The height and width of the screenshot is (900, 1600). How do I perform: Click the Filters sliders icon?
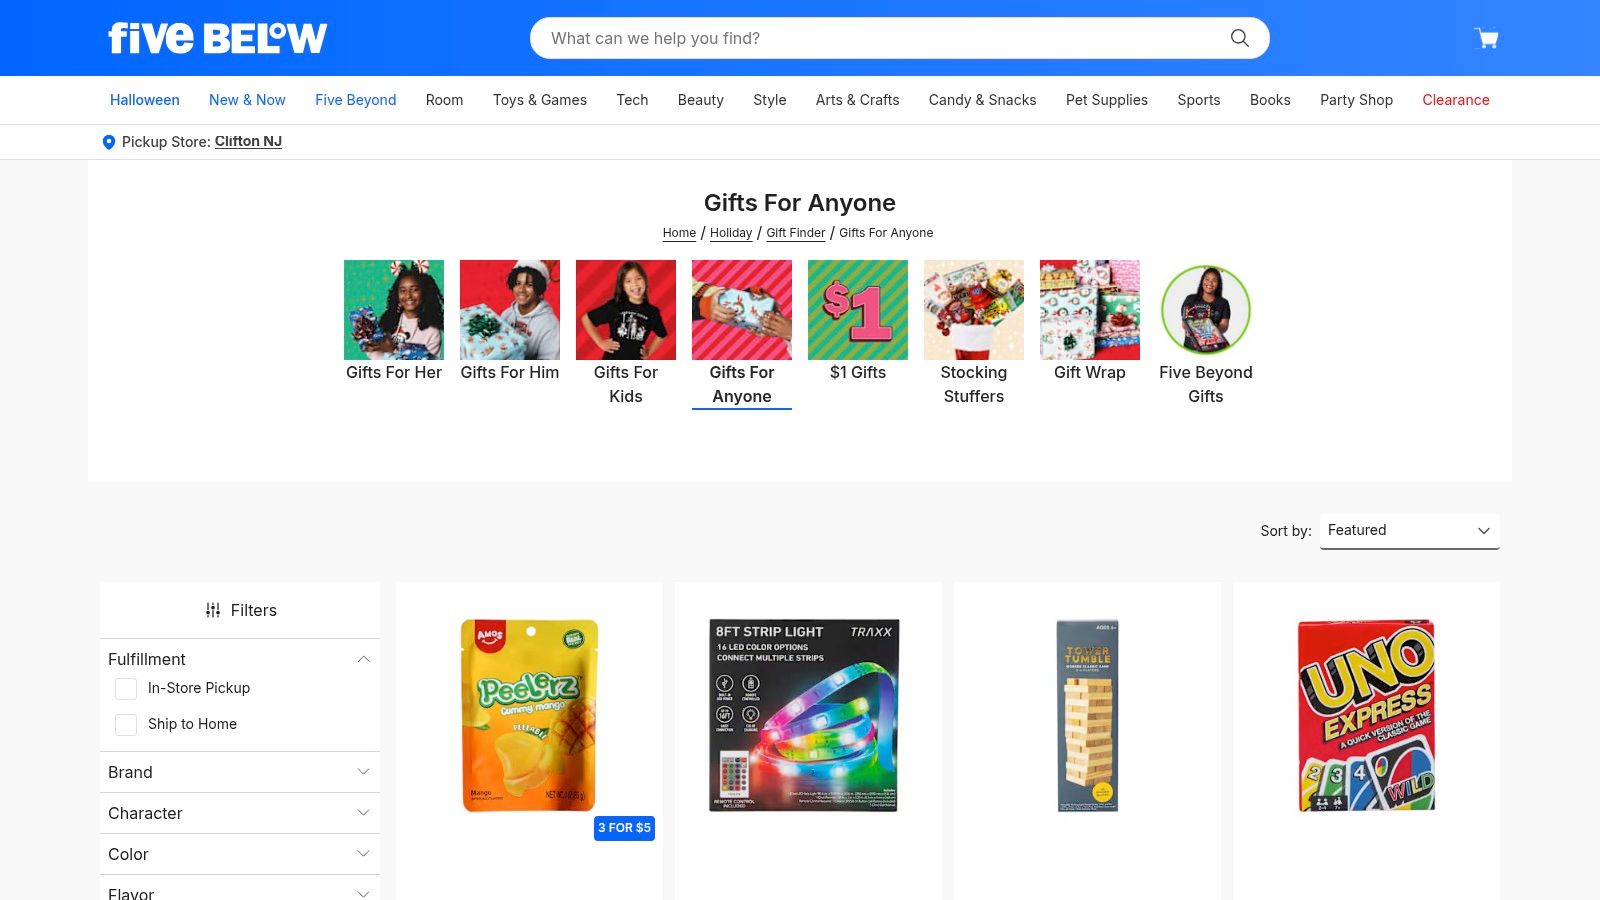click(x=213, y=610)
